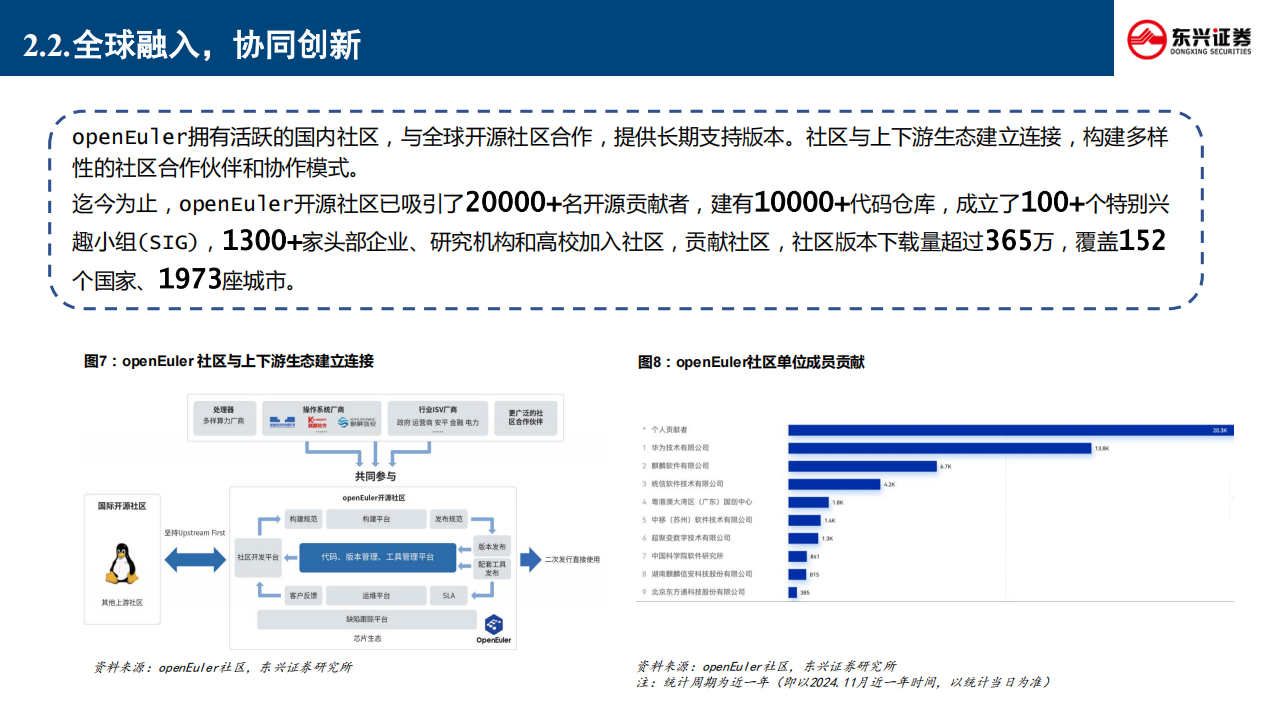Screen dimensions: 1280x720
Task: Click the 构建规范 block
Action: (x=303, y=520)
